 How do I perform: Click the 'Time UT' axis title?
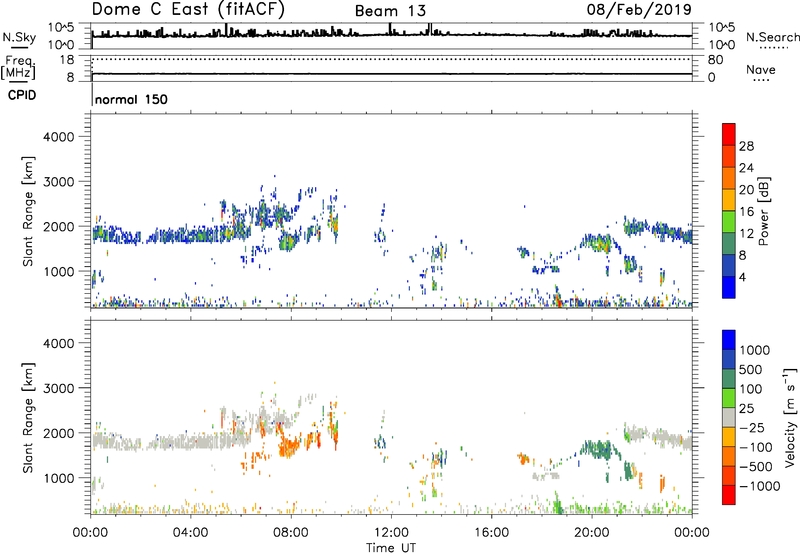click(x=391, y=548)
